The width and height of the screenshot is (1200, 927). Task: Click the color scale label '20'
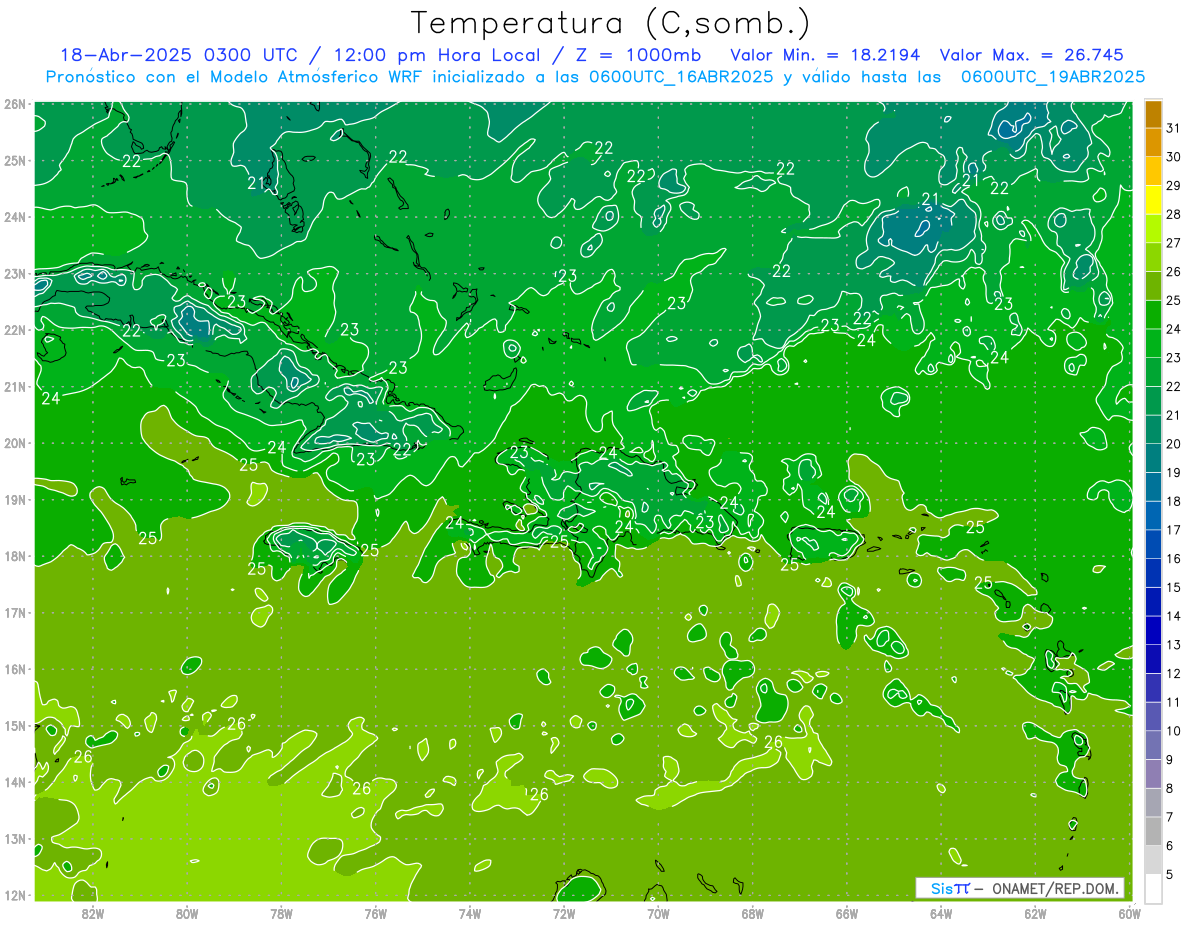(x=1173, y=444)
